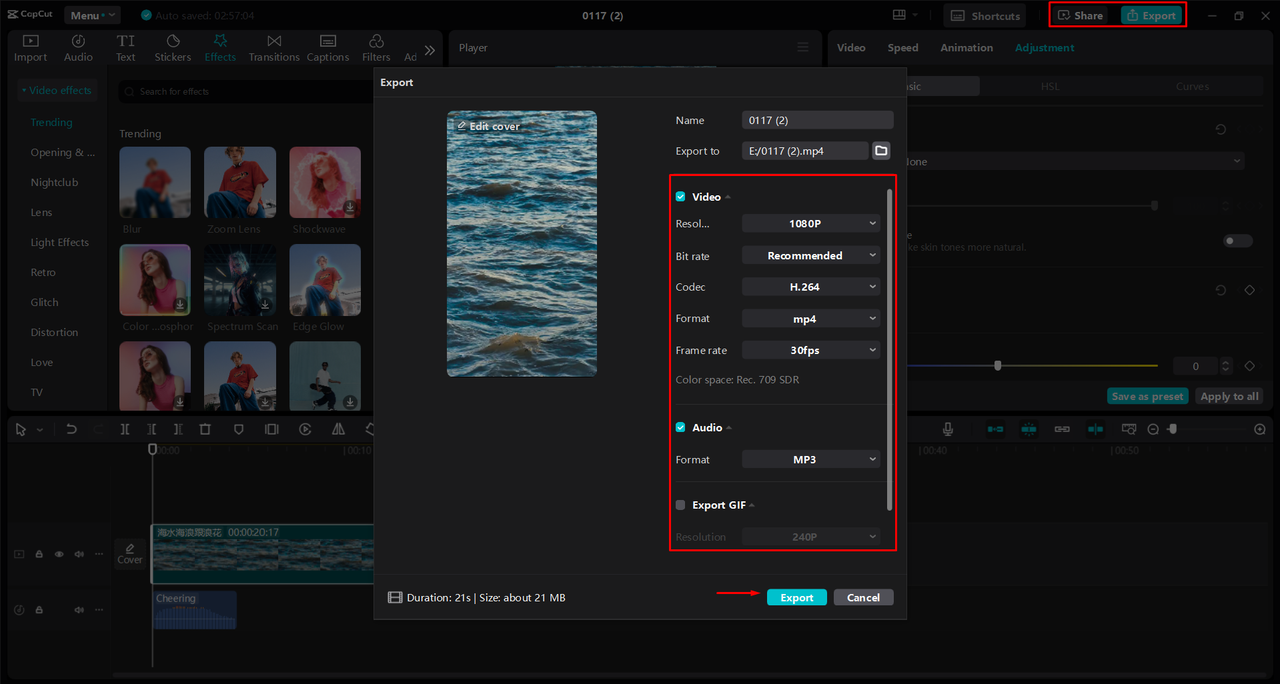
Task: Open the audio track more-options dots
Action: (99, 610)
